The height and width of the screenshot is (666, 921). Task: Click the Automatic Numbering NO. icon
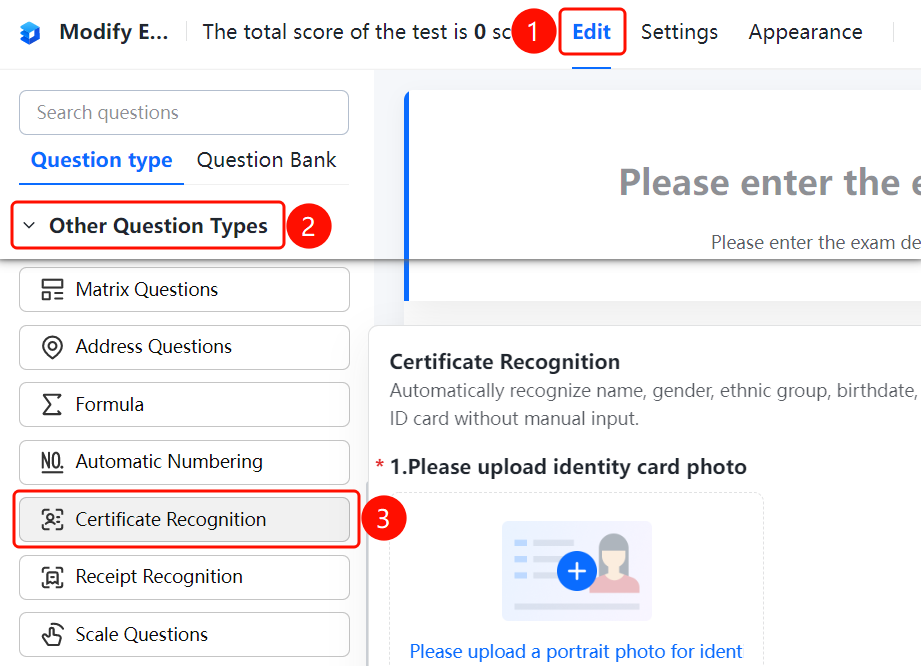pyautogui.click(x=52, y=462)
